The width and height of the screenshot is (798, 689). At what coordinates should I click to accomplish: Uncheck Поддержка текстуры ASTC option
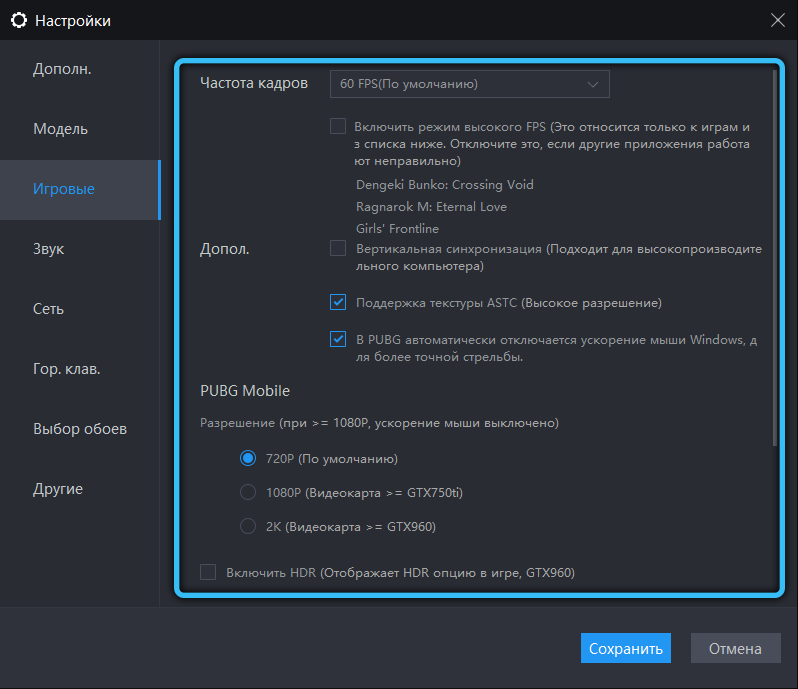tap(338, 302)
